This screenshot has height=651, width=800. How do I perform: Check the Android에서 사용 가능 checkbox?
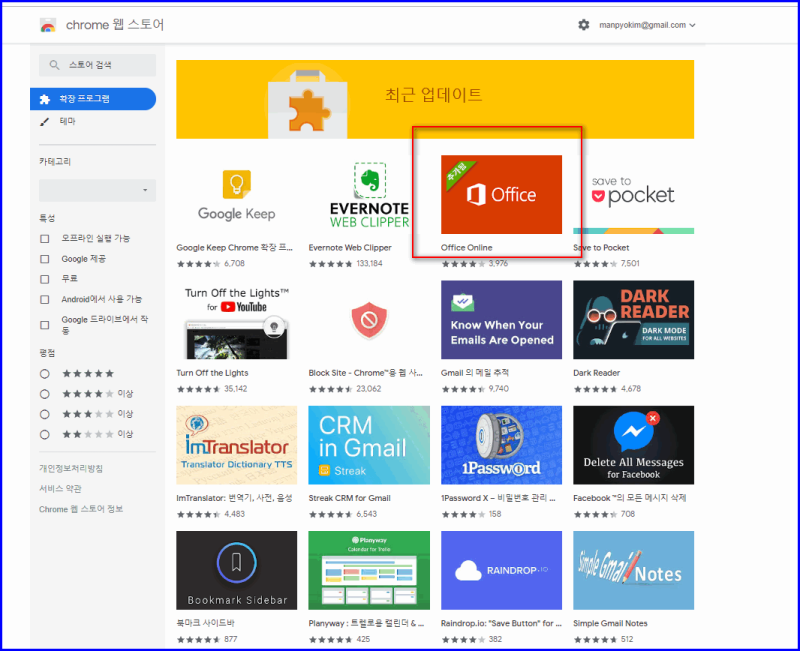pos(45,299)
